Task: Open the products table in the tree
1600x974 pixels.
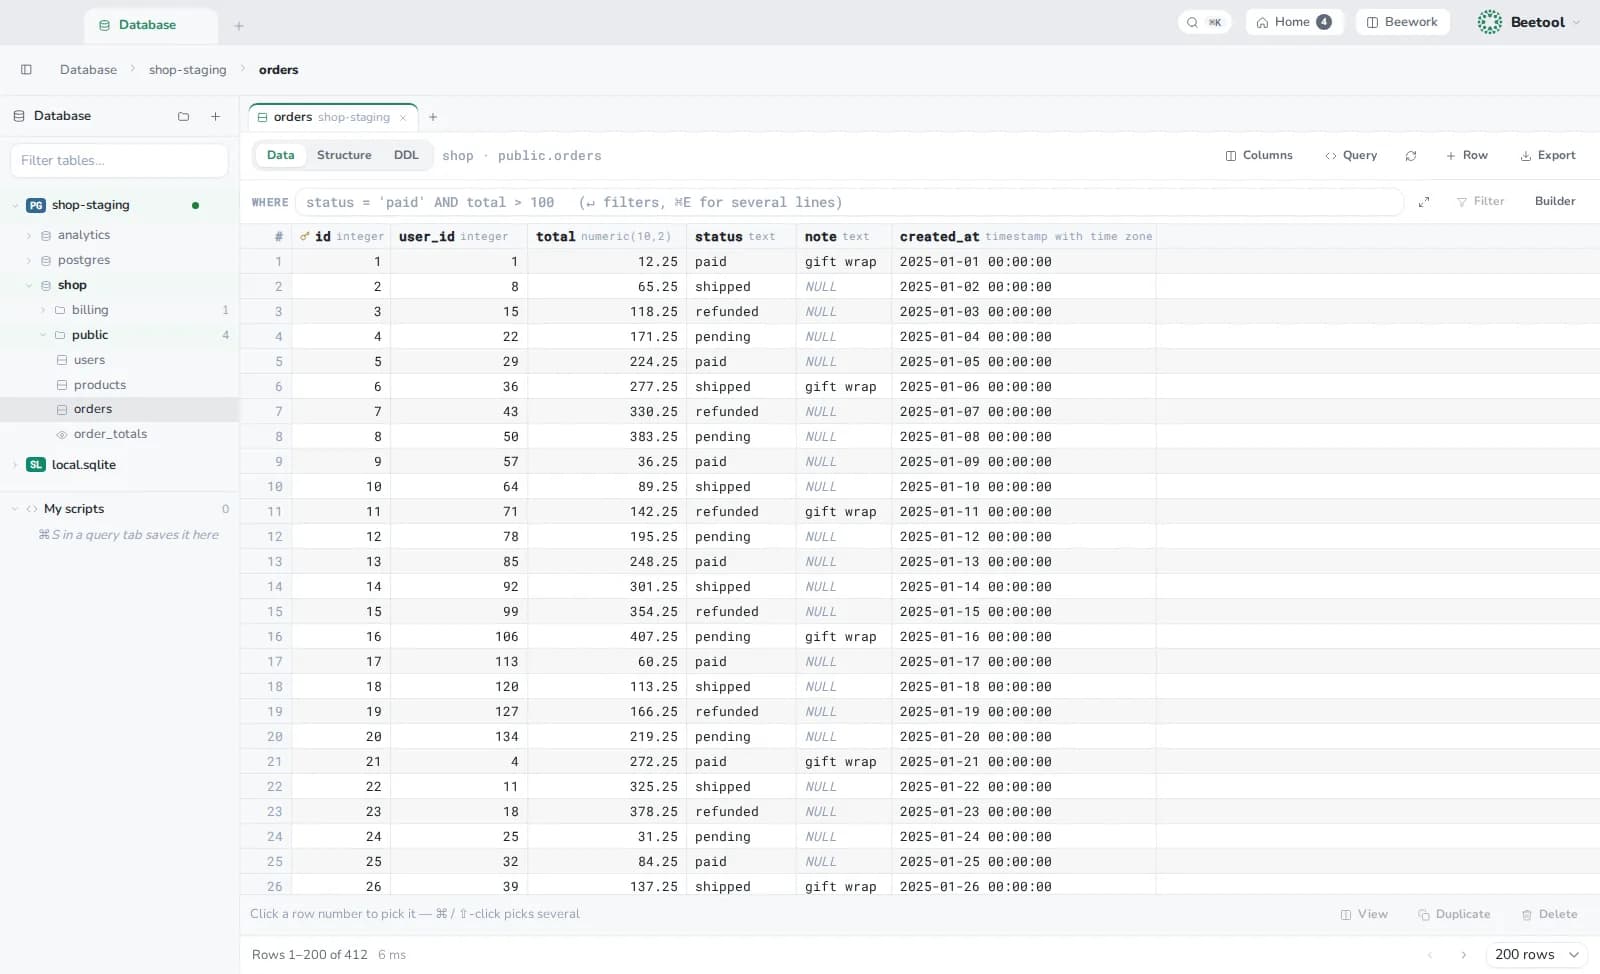Action: [100, 385]
